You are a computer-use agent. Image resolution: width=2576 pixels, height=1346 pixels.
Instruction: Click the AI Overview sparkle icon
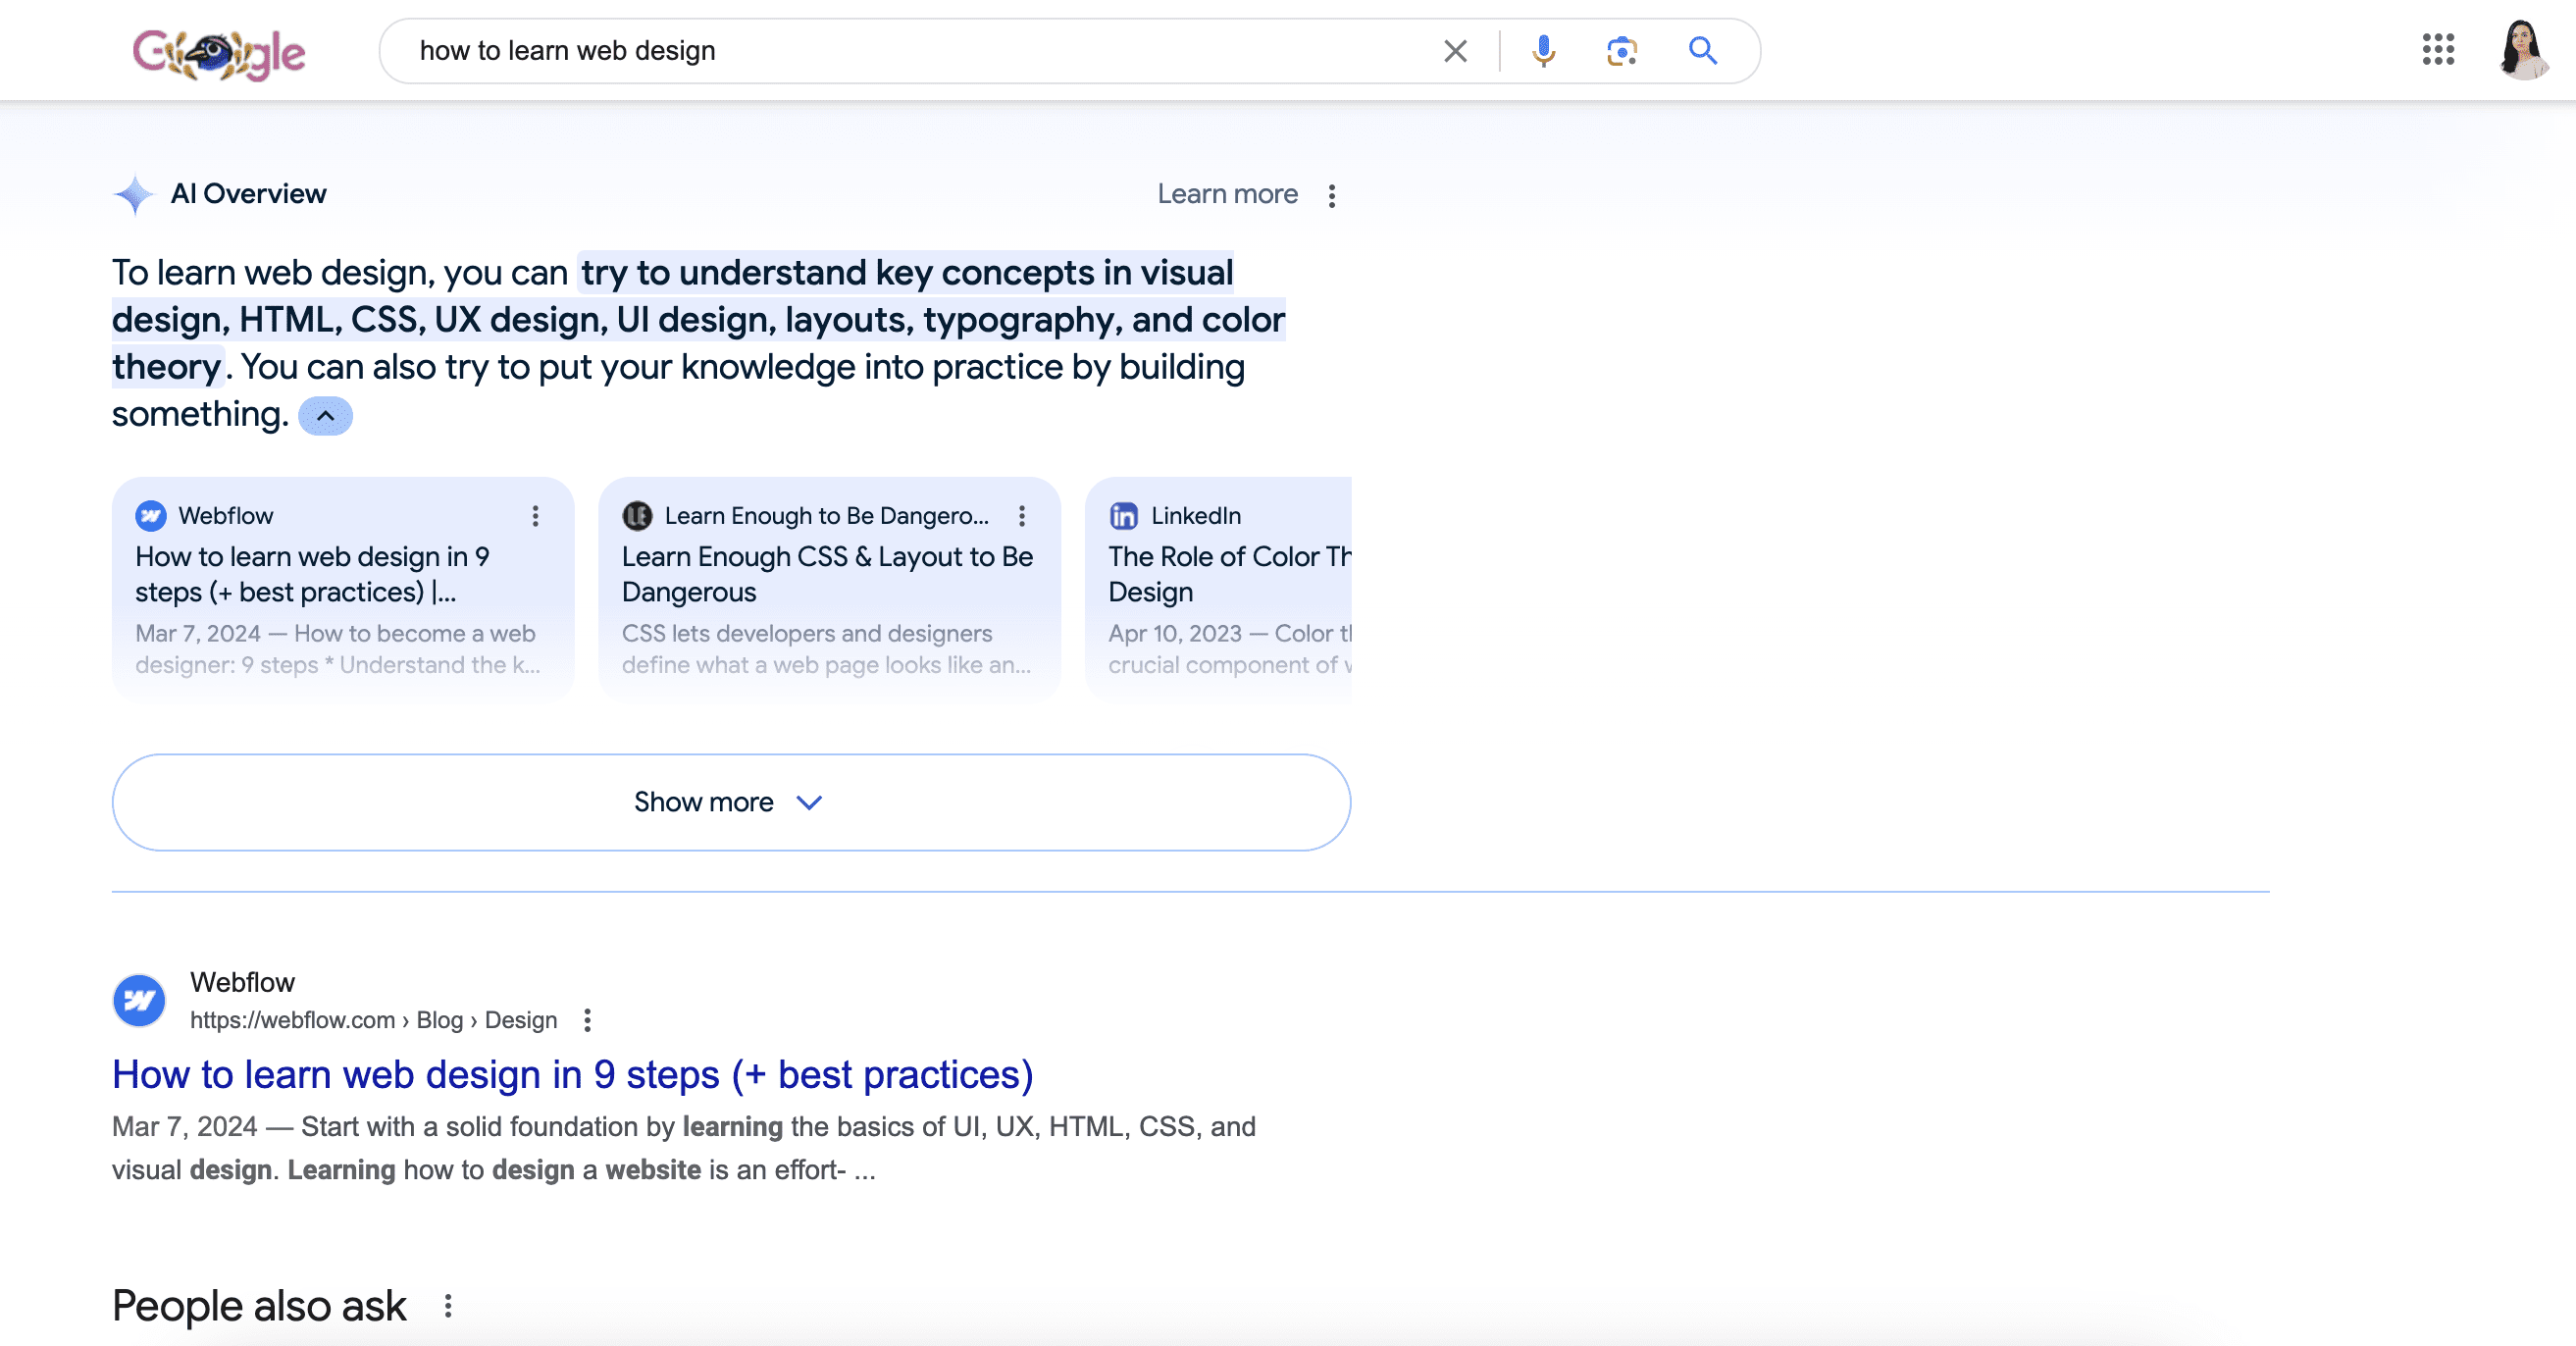(x=134, y=194)
